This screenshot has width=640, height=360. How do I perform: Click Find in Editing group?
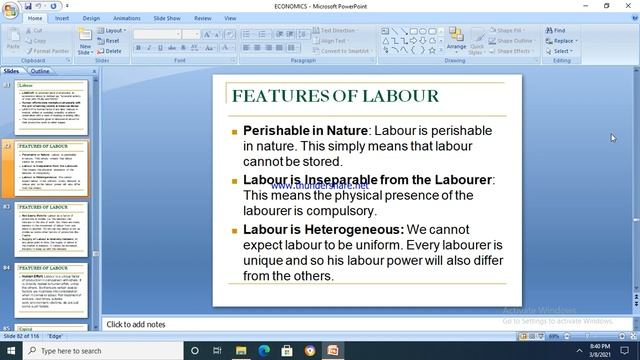[x=556, y=30]
